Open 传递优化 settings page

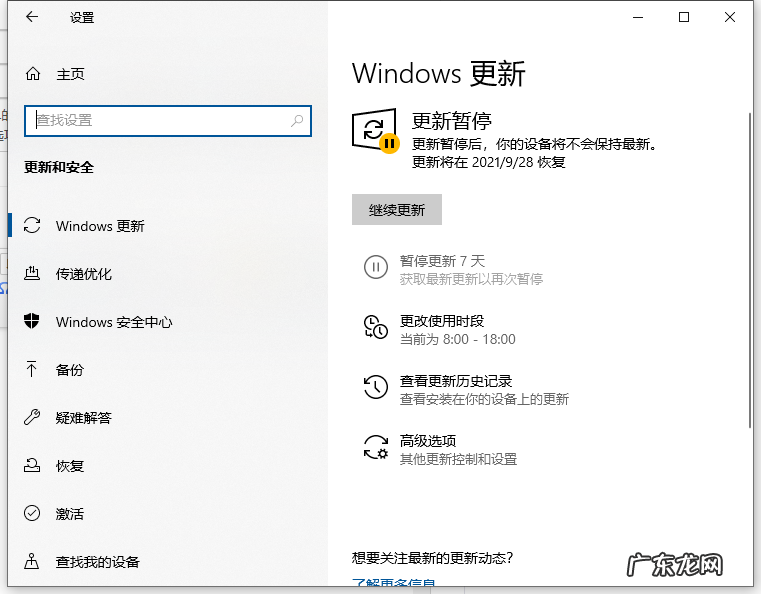[83, 274]
